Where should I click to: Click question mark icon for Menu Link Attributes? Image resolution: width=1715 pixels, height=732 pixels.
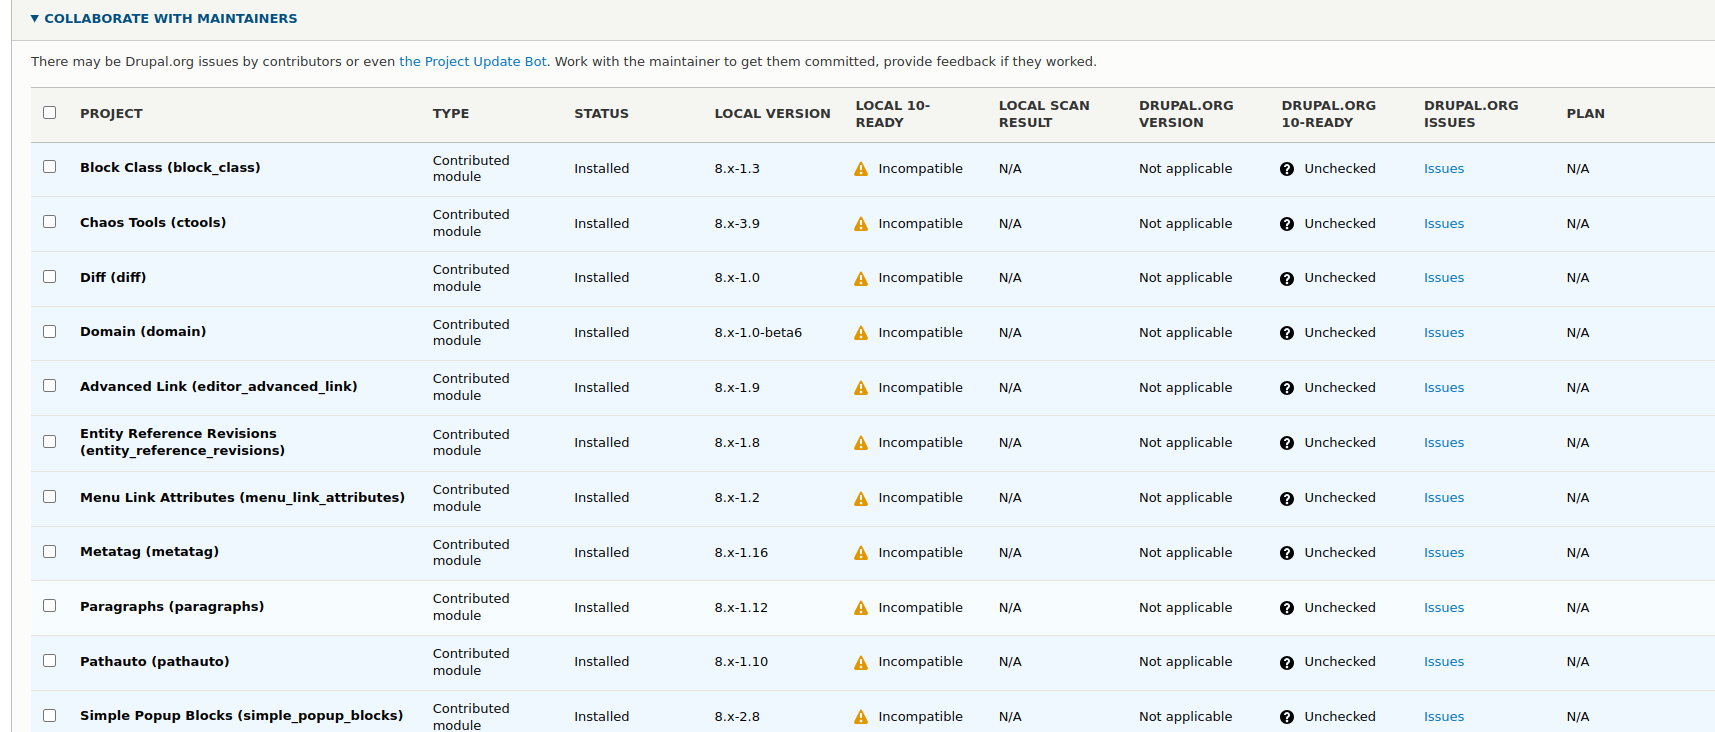tap(1287, 498)
